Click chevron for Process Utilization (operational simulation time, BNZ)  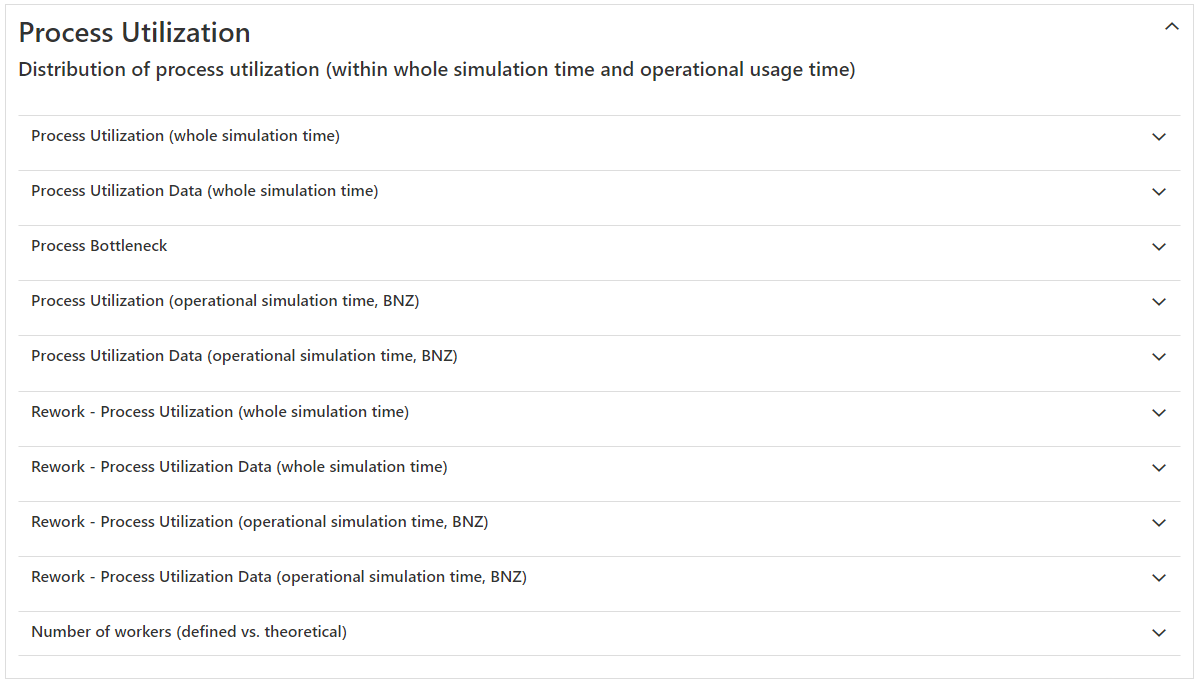pyautogui.click(x=1159, y=302)
